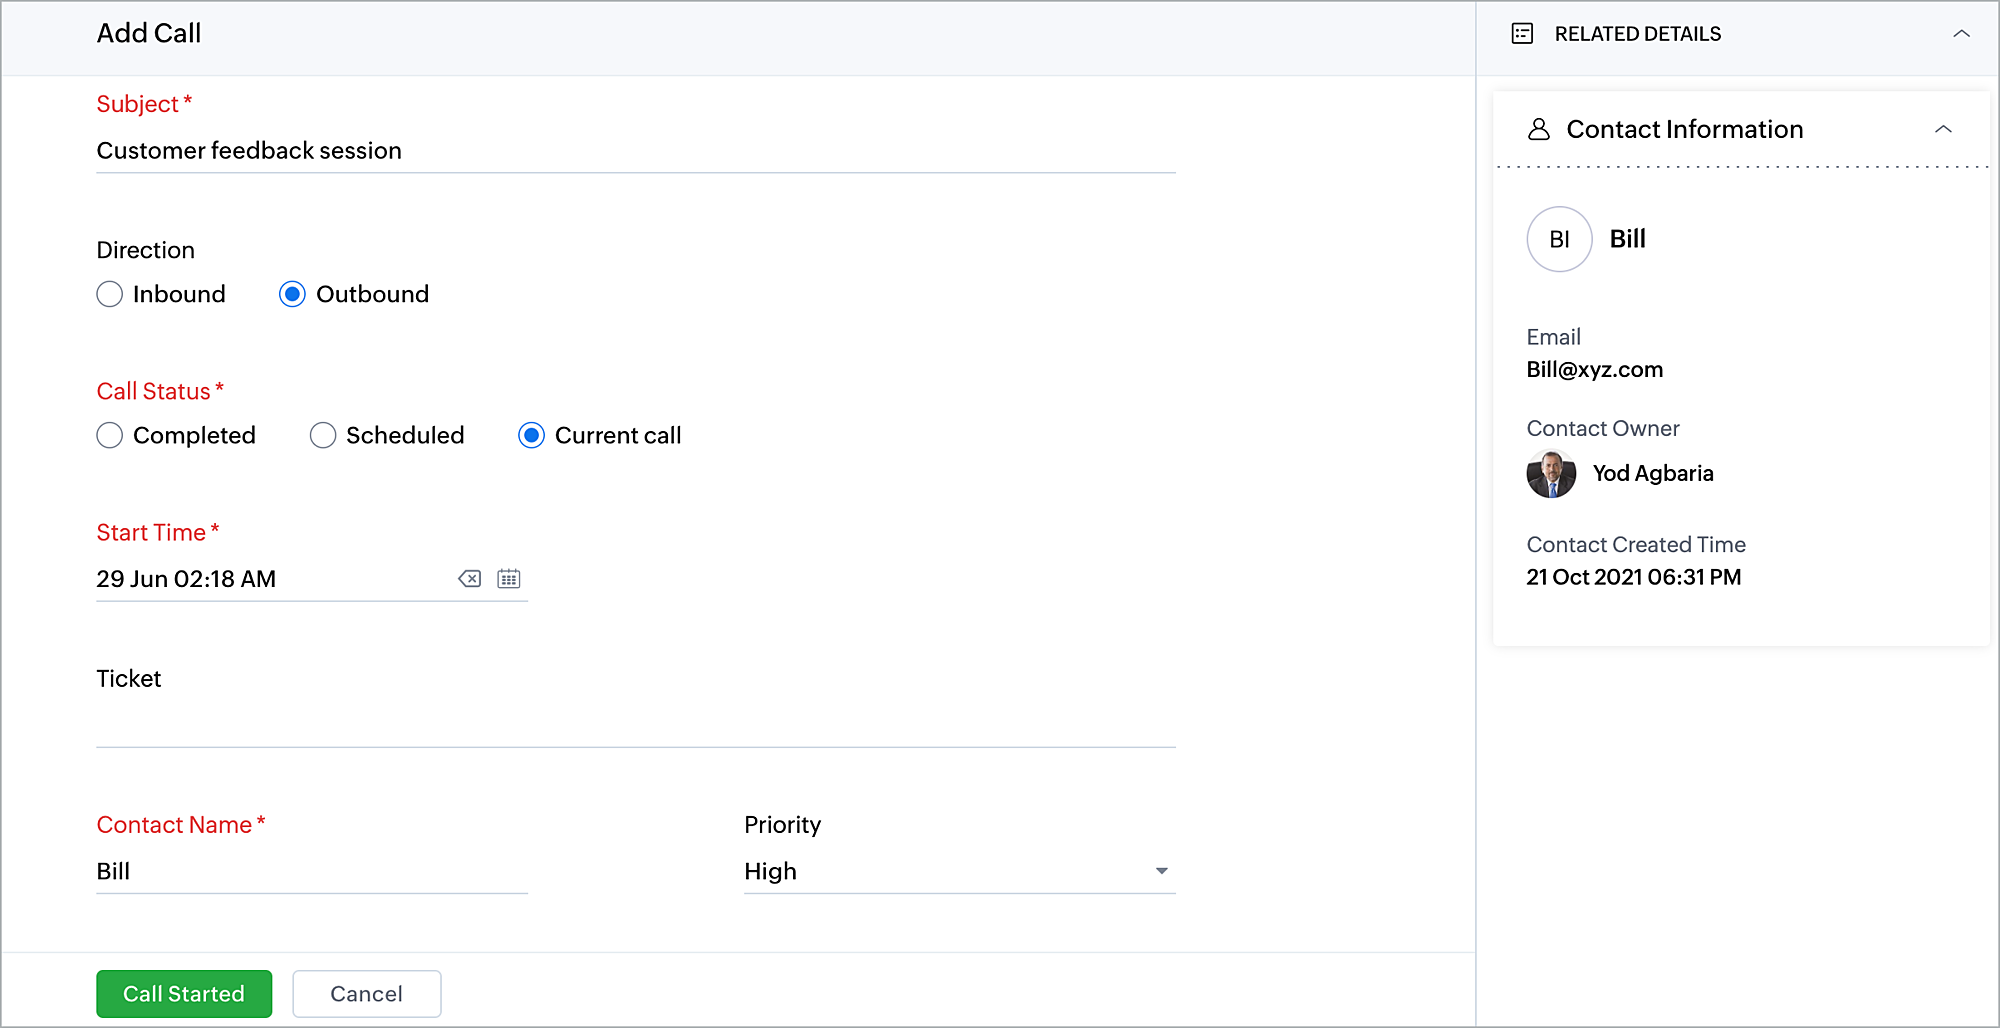Screen dimensions: 2000x1028
Task: Select the Inbound direction option
Action: (x=110, y=294)
